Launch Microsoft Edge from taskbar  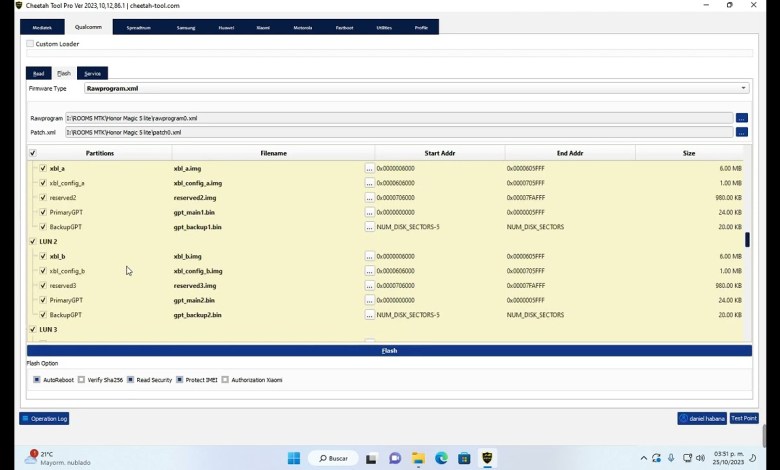tap(441, 458)
